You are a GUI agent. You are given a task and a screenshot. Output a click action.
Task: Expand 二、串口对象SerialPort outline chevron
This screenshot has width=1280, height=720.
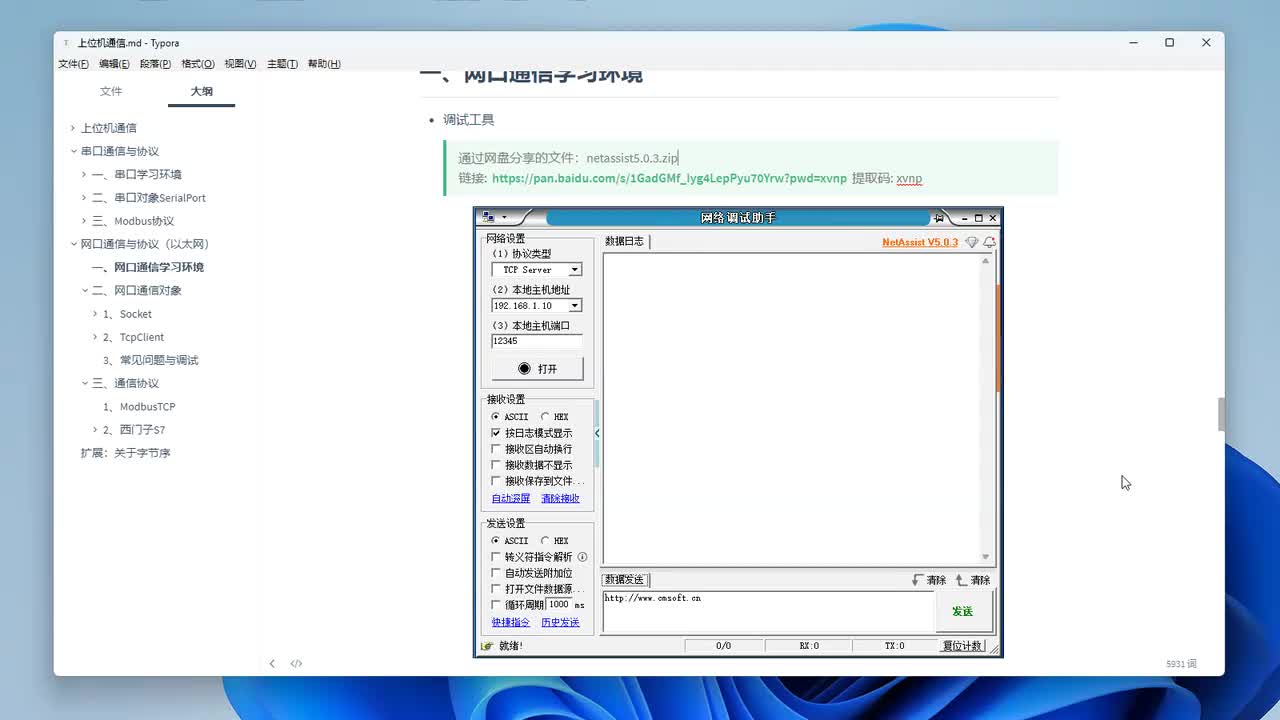pyautogui.click(x=84, y=198)
